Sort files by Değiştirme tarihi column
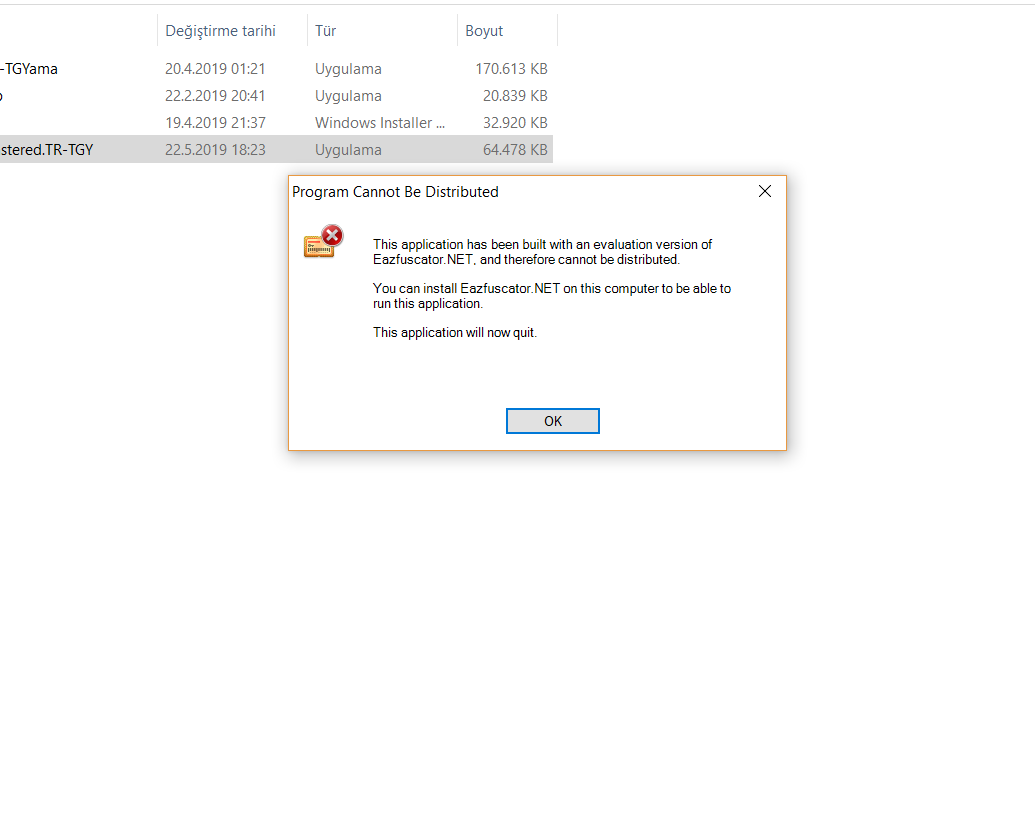The height and width of the screenshot is (814, 1035). coord(220,31)
